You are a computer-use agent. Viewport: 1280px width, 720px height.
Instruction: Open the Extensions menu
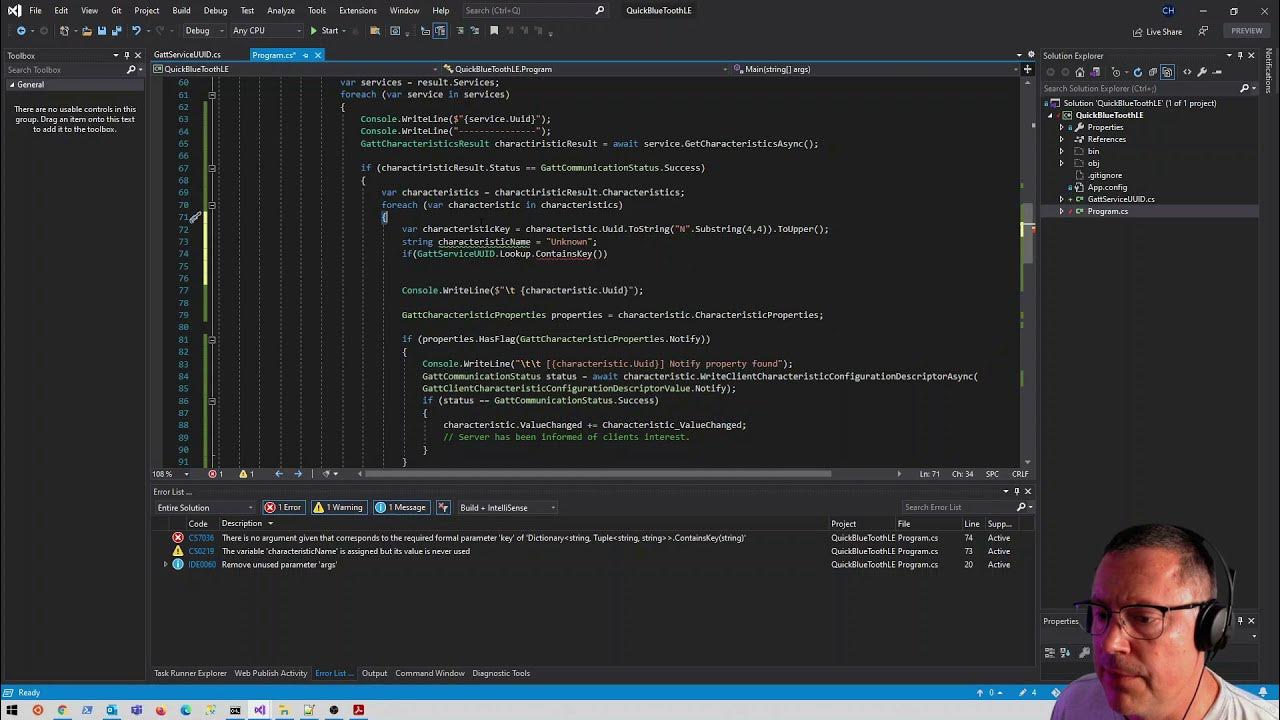pos(358,11)
